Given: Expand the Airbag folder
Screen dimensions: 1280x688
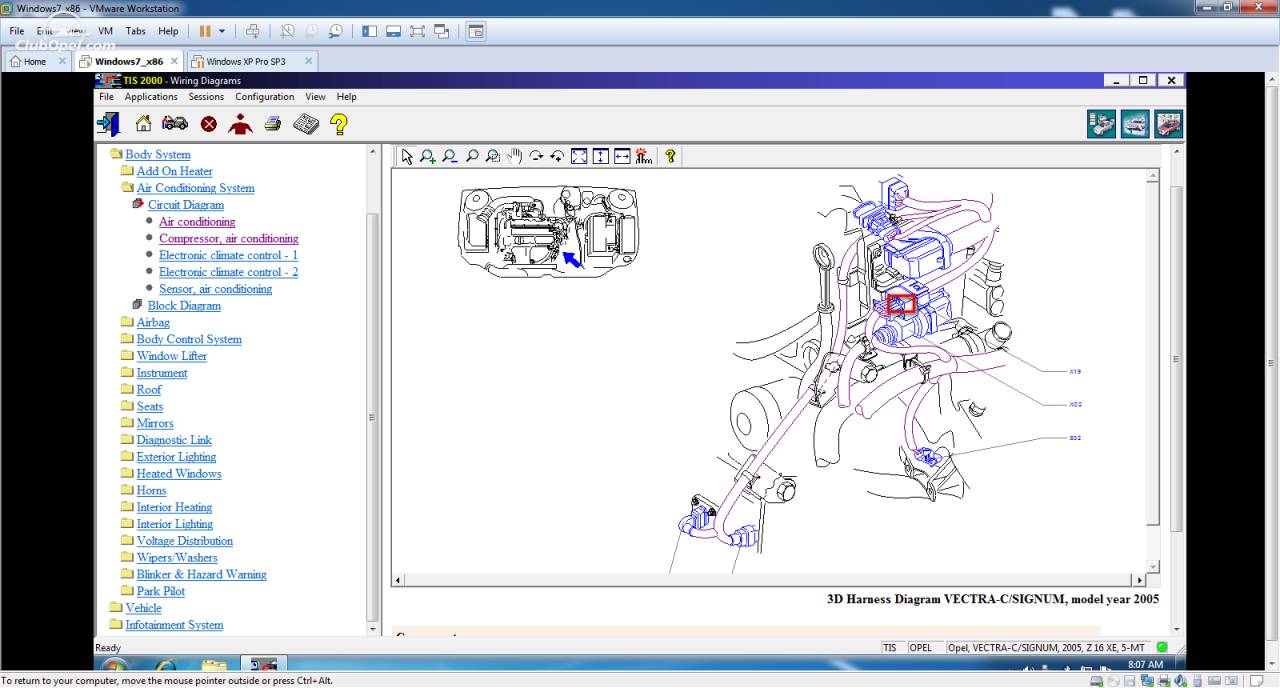Looking at the screenshot, I should [x=153, y=322].
